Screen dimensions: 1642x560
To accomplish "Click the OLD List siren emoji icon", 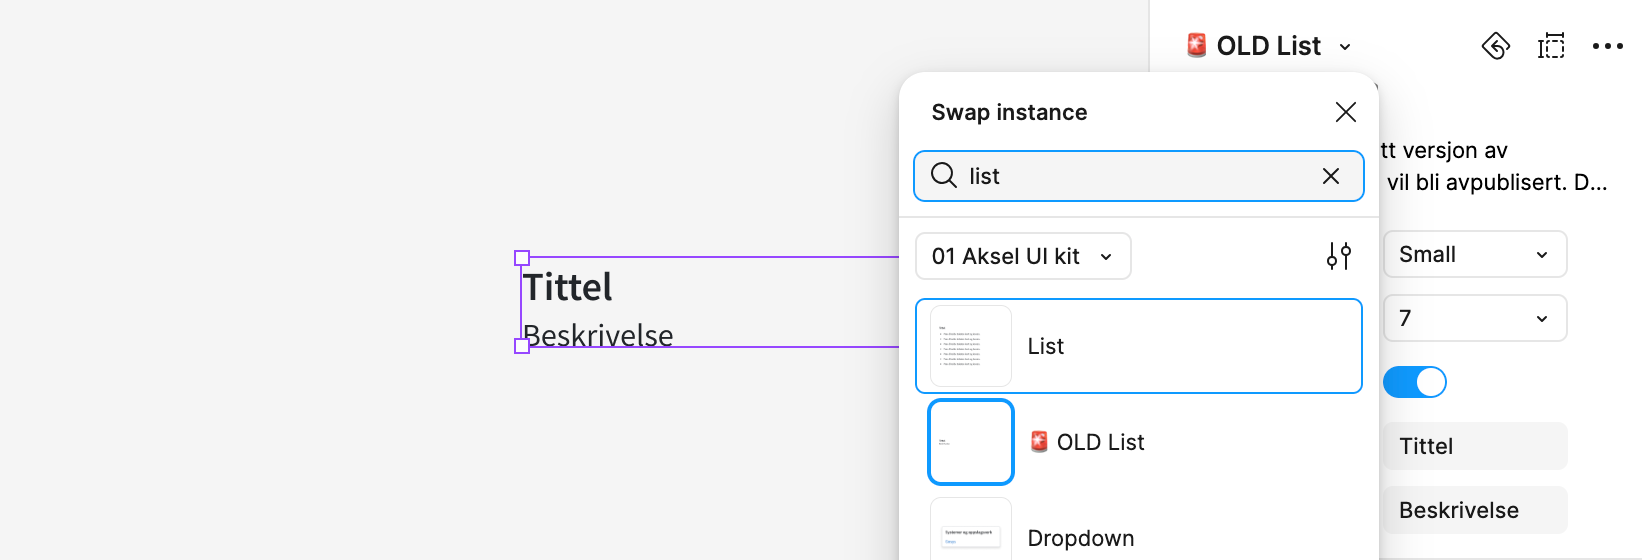I will coord(1196,45).
